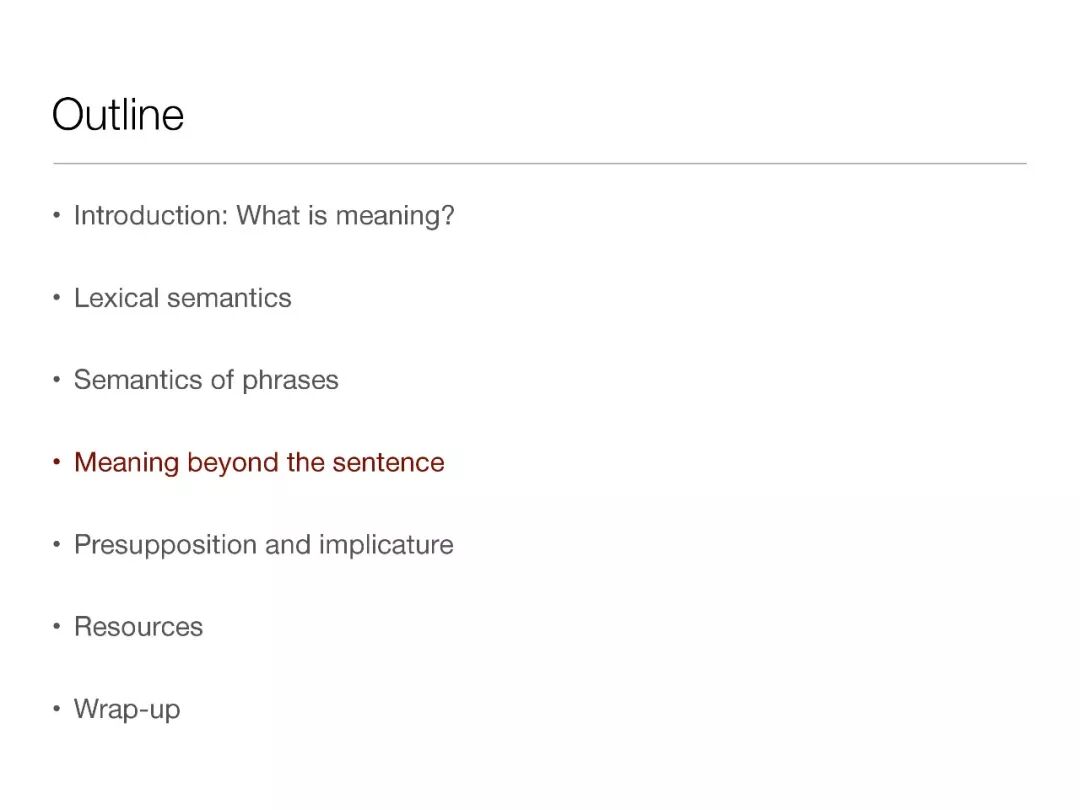This screenshot has width=1080, height=810.
Task: Click the bullet dot before Resources
Action: pyautogui.click(x=57, y=628)
